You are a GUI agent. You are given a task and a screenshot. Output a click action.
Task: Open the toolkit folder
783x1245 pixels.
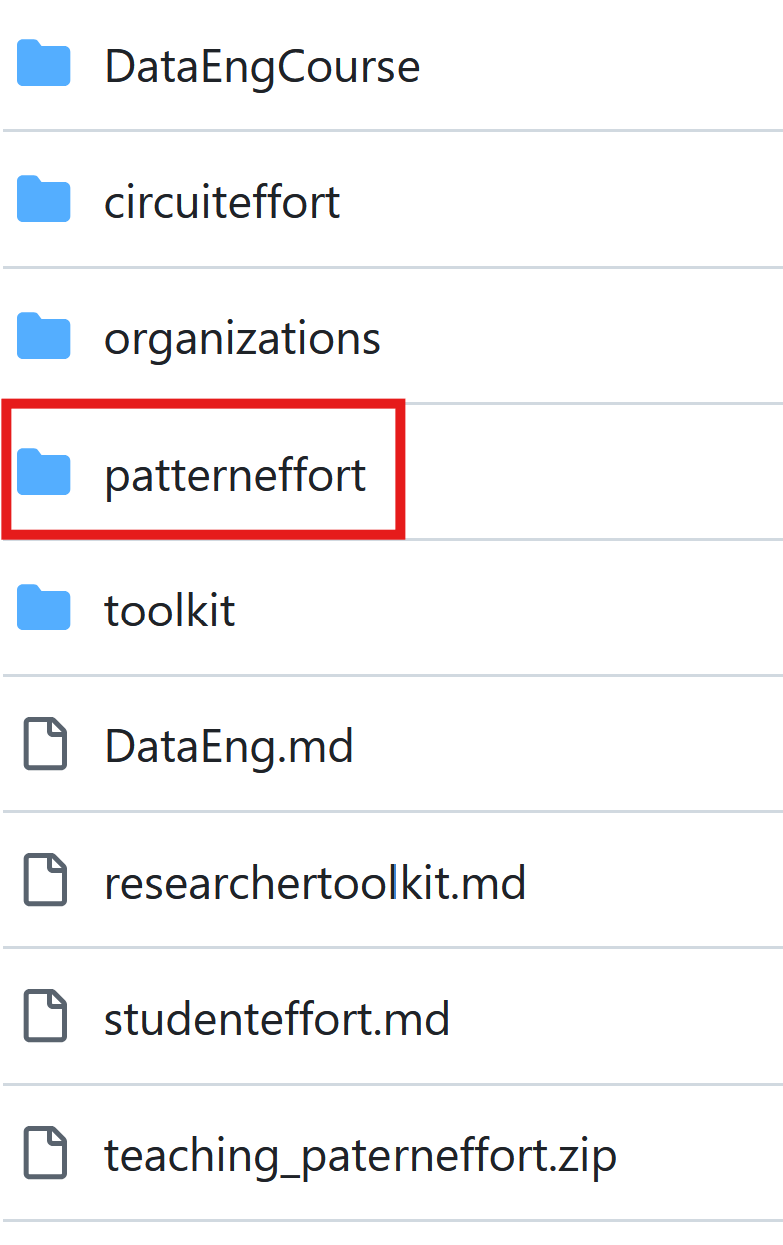coord(170,608)
